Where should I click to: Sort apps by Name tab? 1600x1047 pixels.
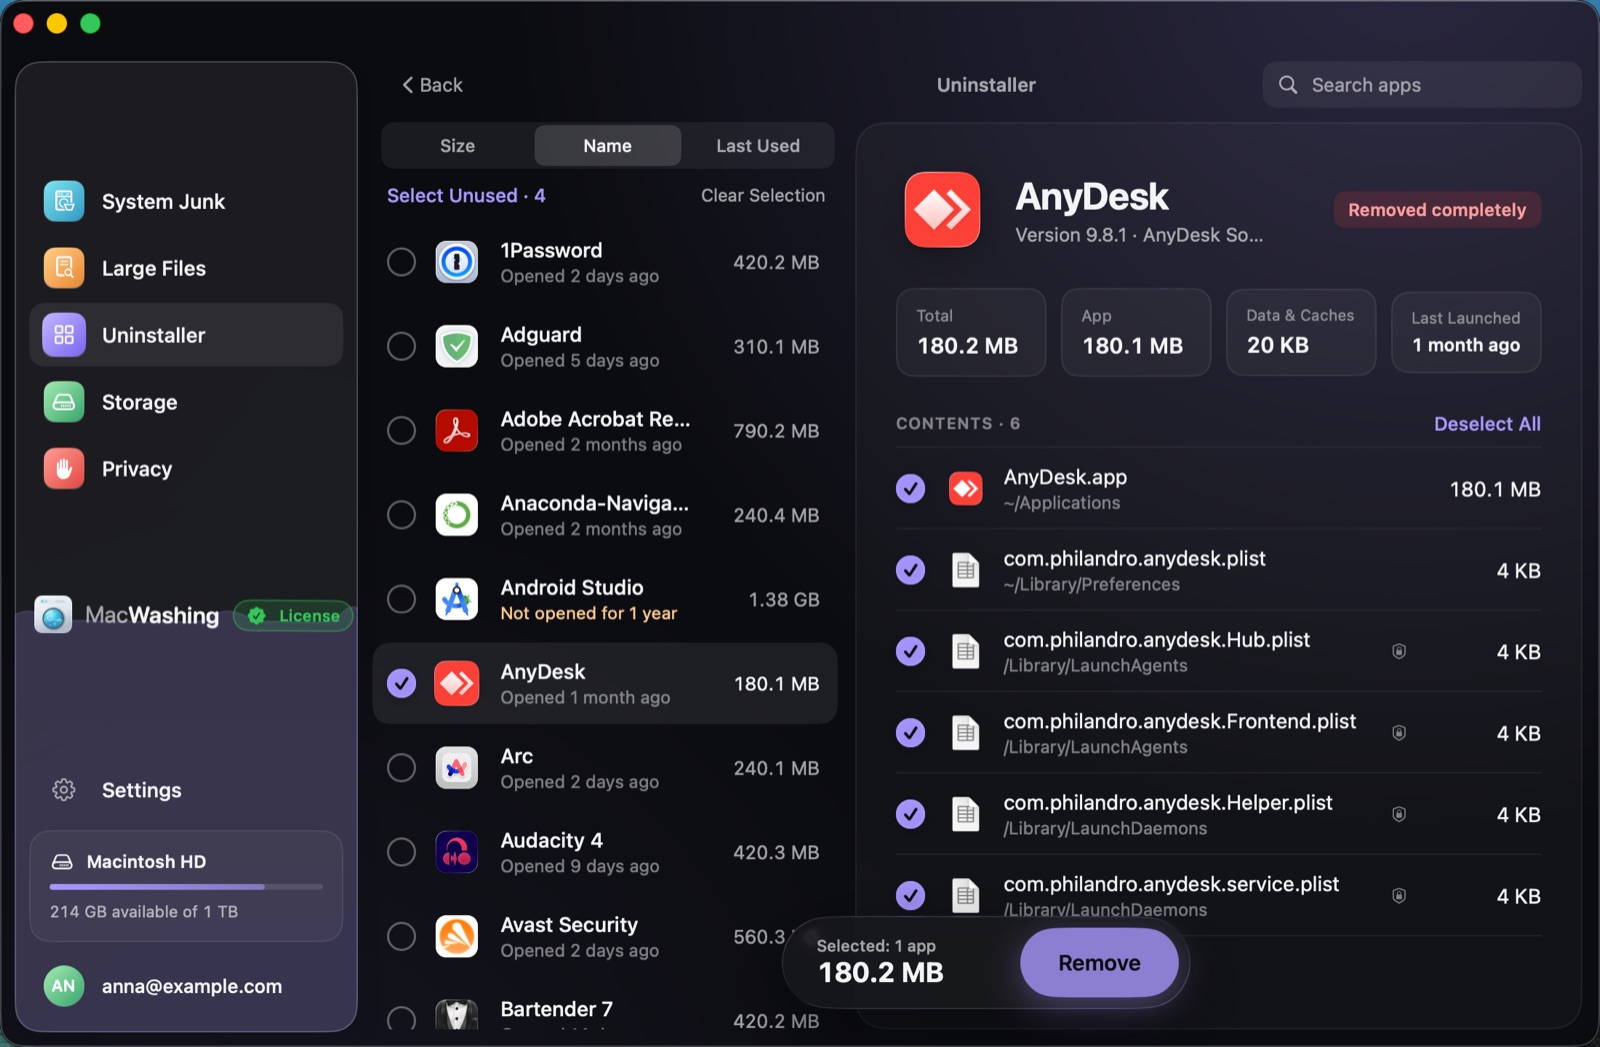coord(608,146)
